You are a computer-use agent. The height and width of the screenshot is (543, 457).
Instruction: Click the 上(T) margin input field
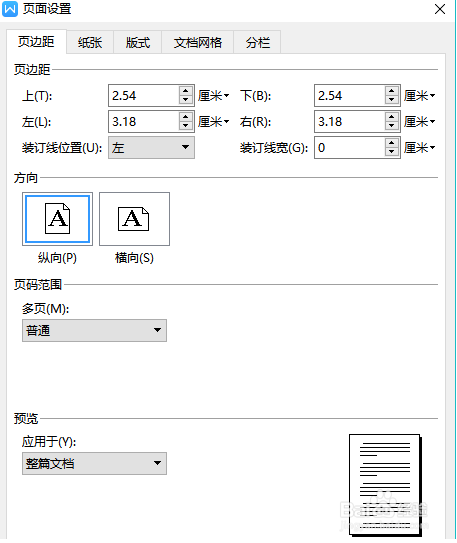click(144, 96)
